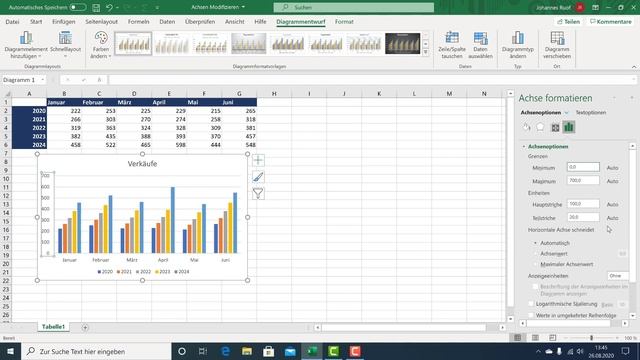Switch to the Textoptionen tab
This screenshot has width=640, height=360.
[591, 113]
